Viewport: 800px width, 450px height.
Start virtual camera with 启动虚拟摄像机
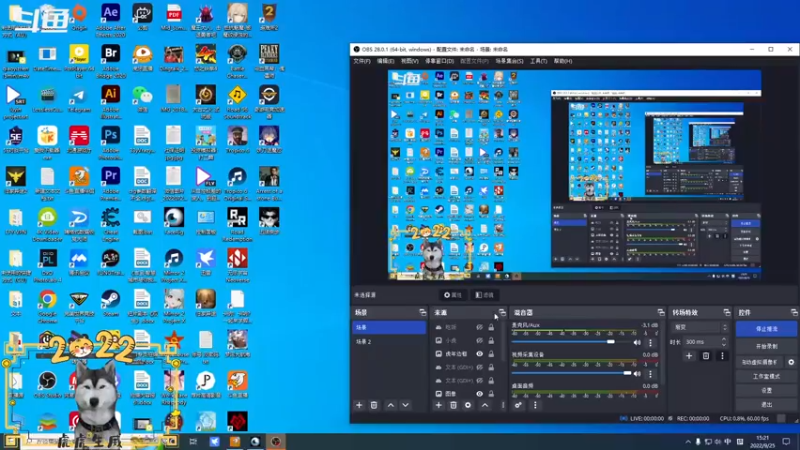tap(760, 362)
